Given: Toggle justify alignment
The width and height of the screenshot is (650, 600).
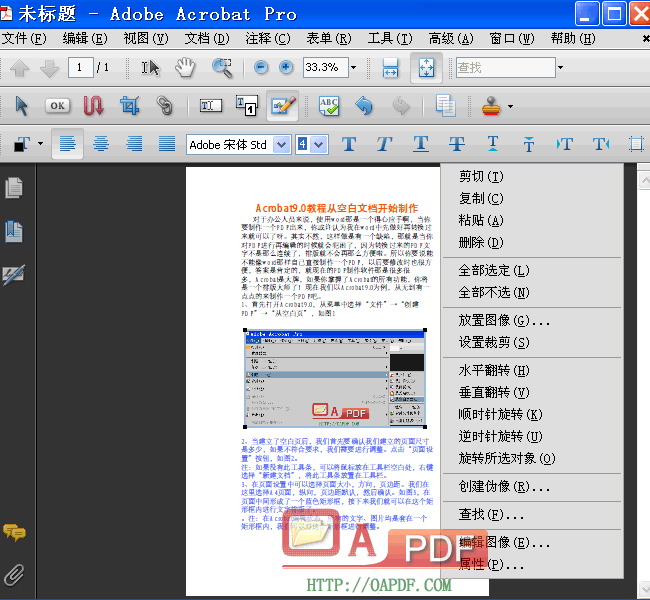Looking at the screenshot, I should click(167, 143).
